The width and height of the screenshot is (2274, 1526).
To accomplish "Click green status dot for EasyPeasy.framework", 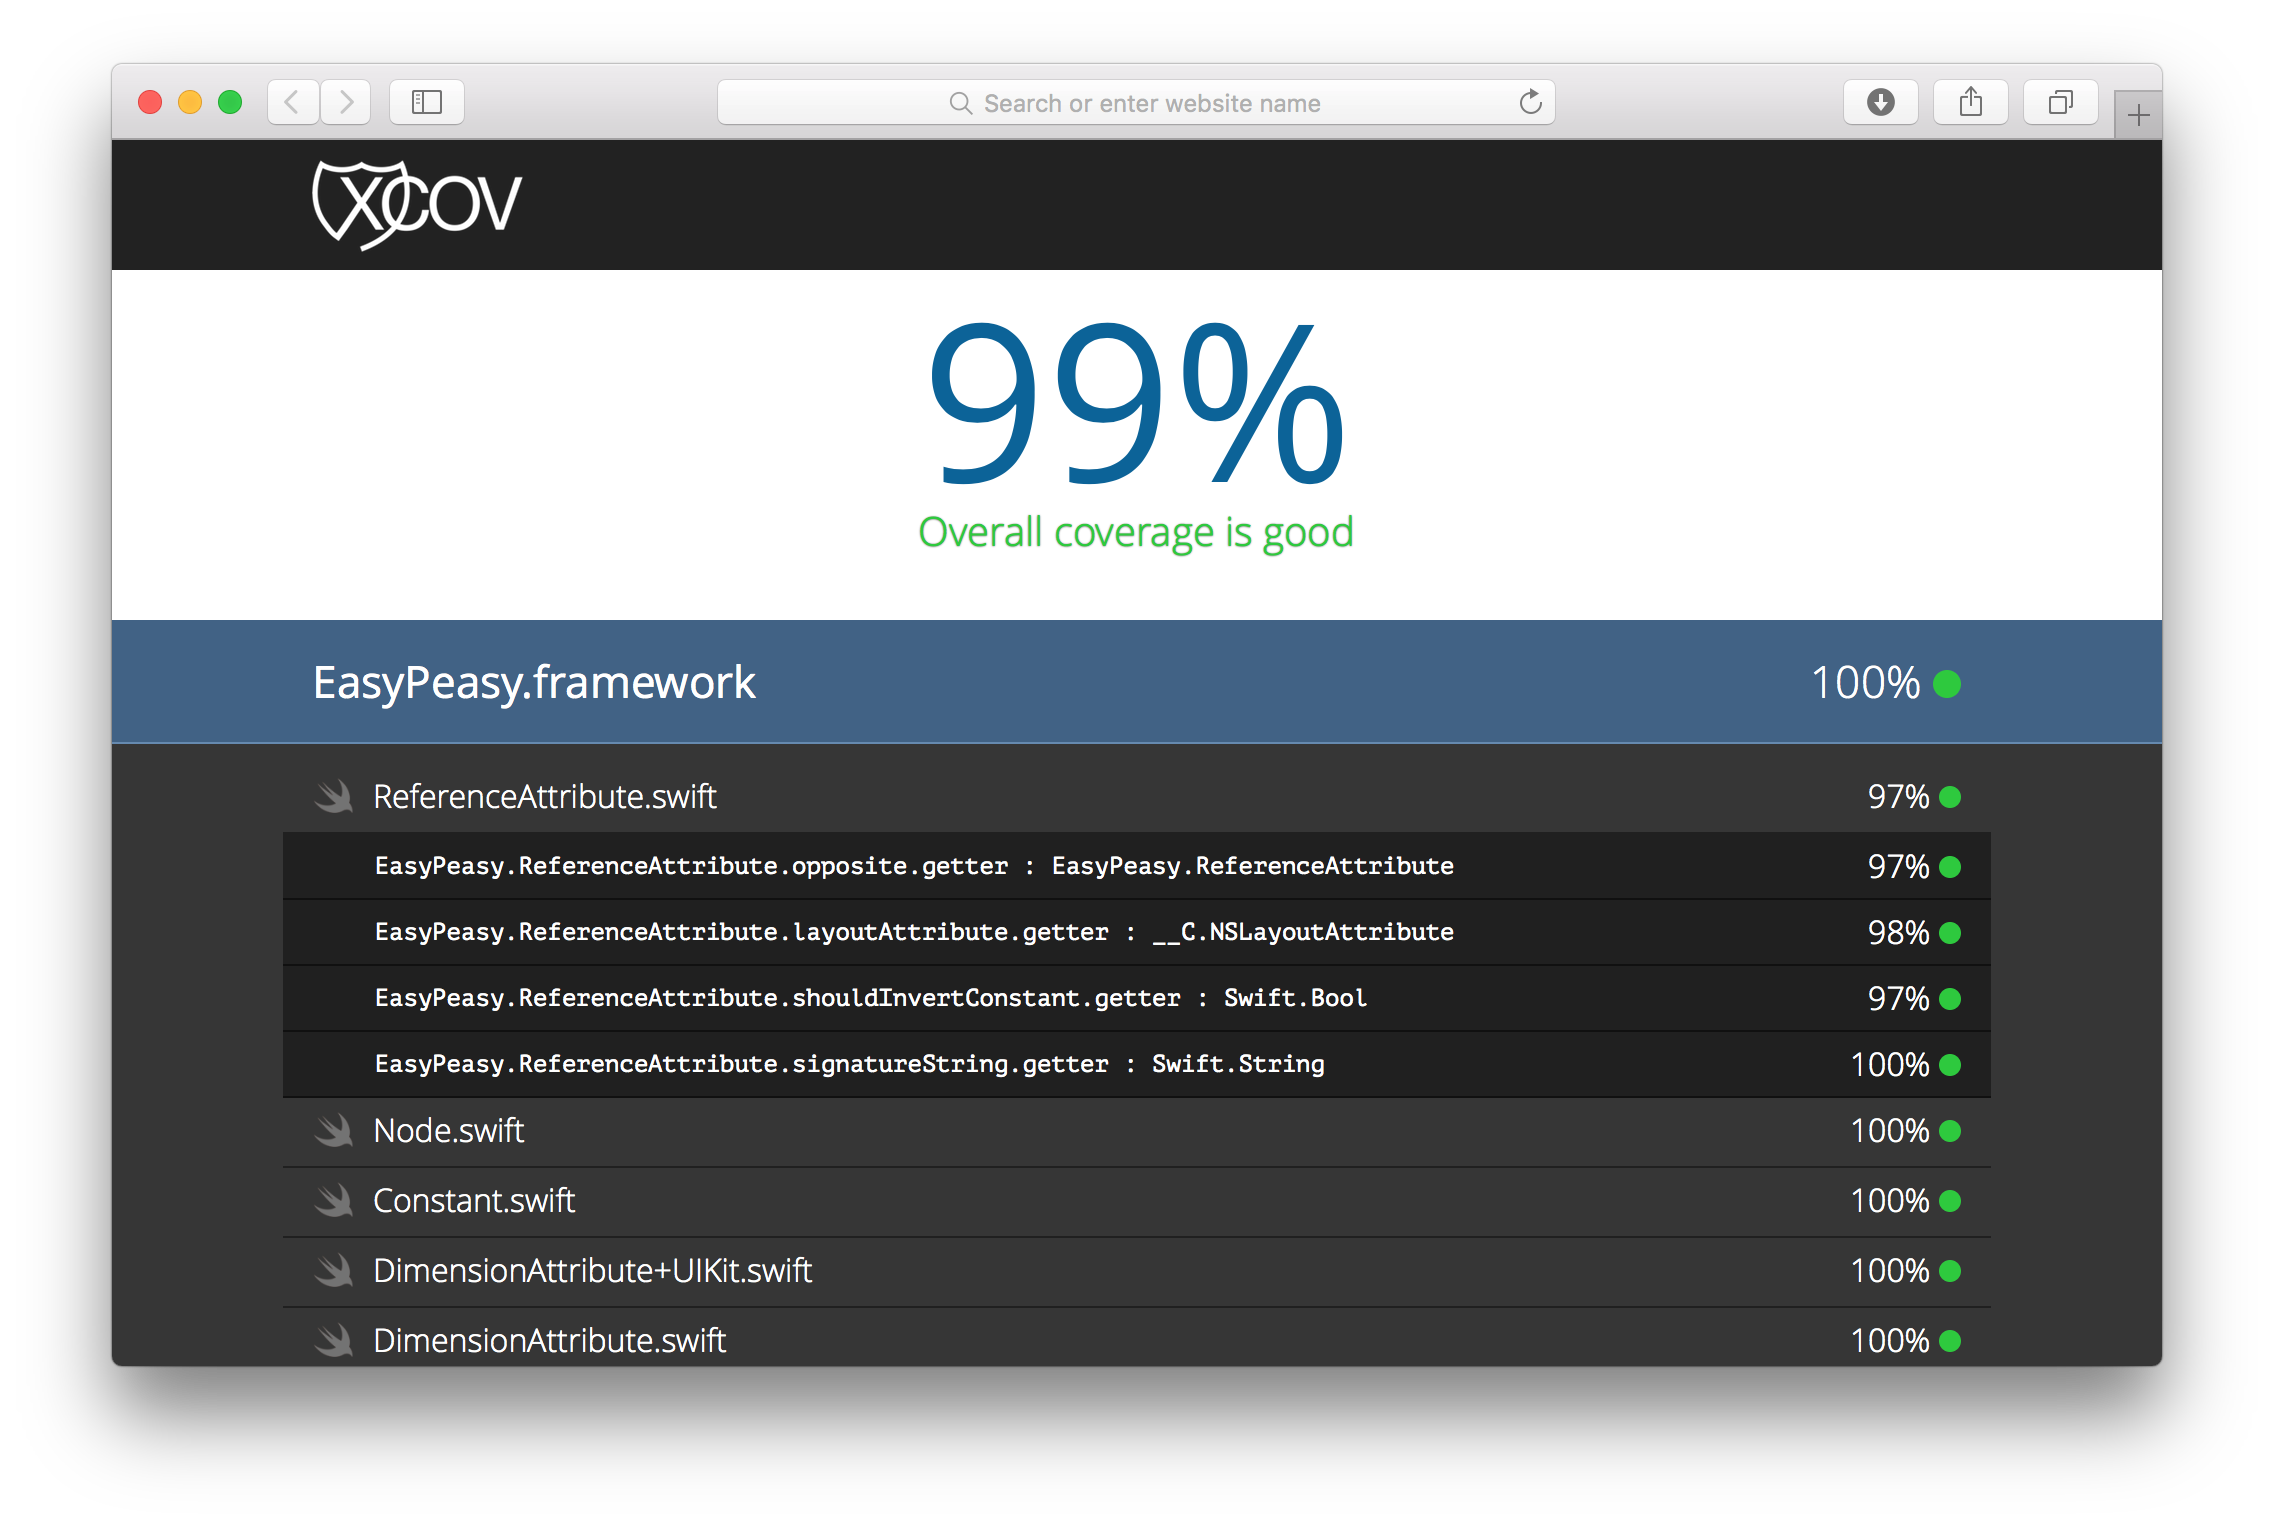I will pyautogui.click(x=1947, y=684).
